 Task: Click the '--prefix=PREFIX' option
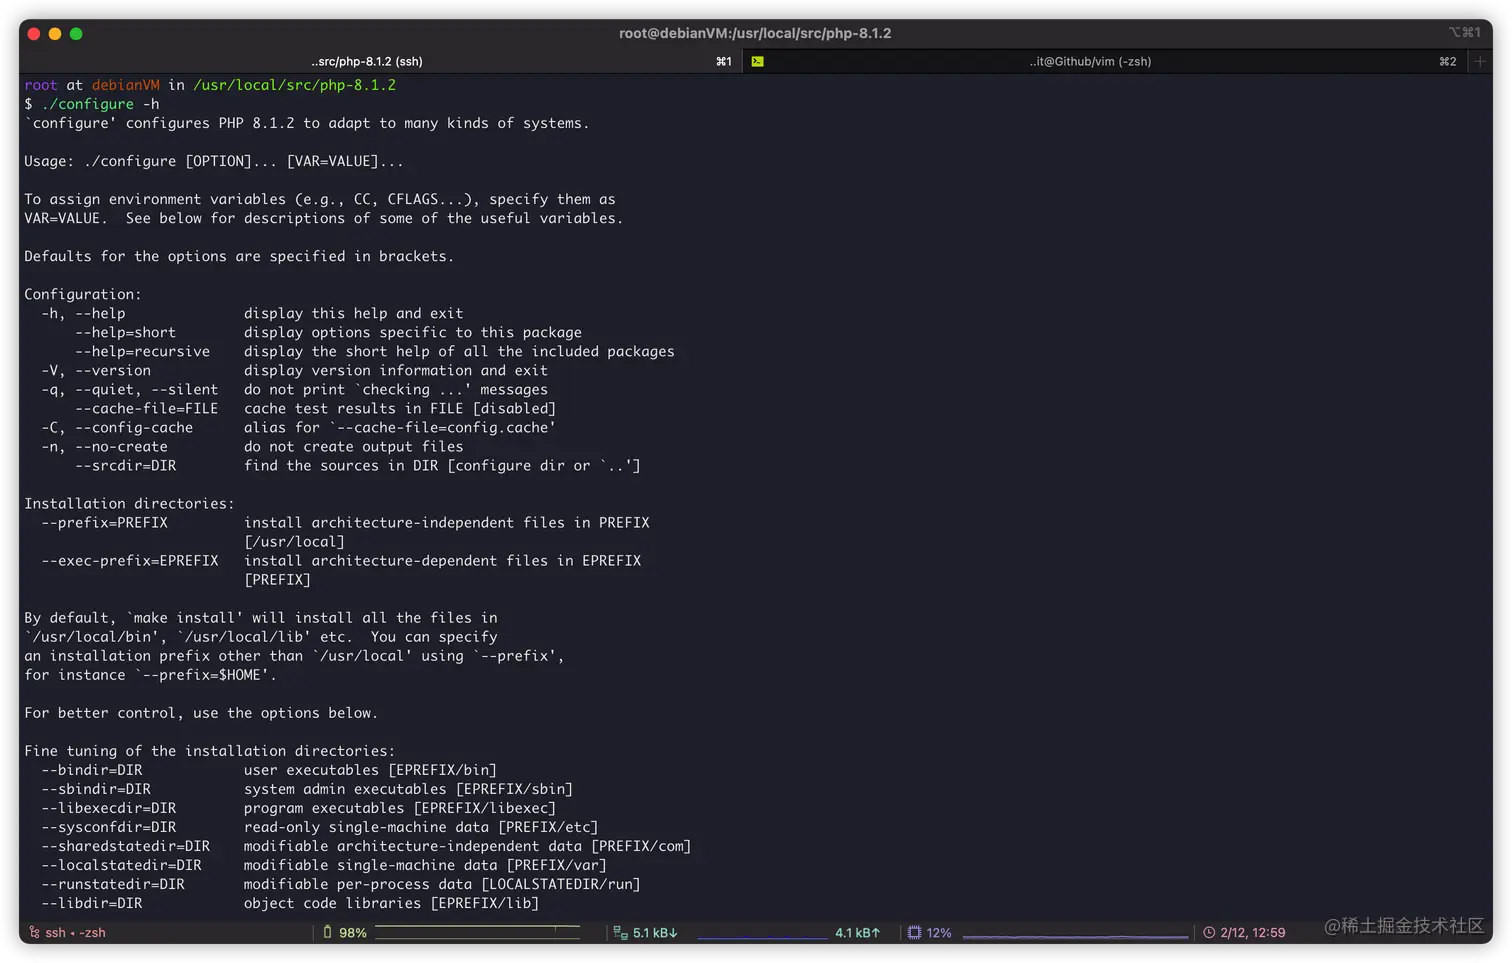[x=105, y=522]
